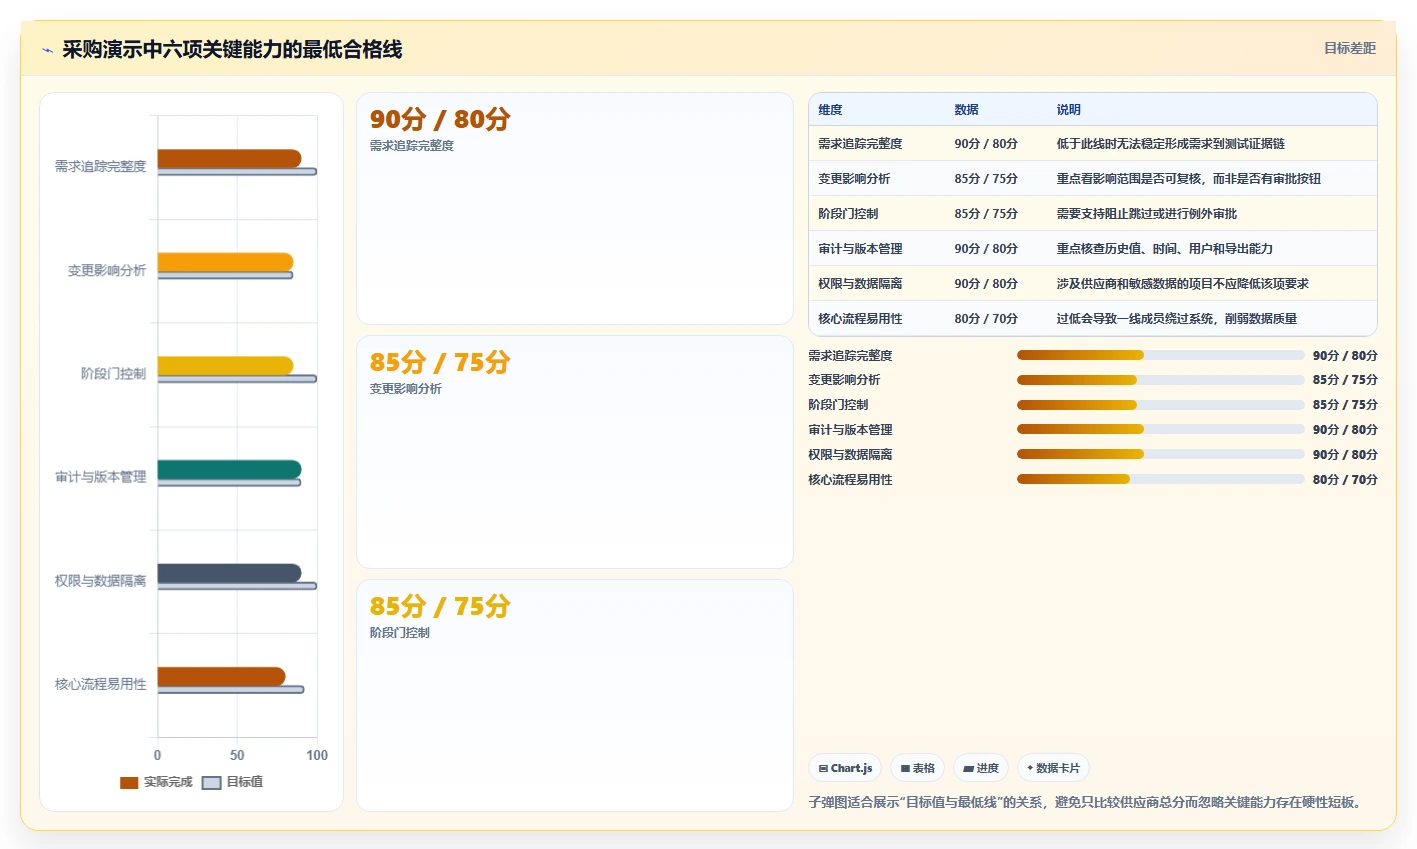Click the 阶段门控制 progress bar
Screen dimensions: 1417x849
click(1161, 405)
